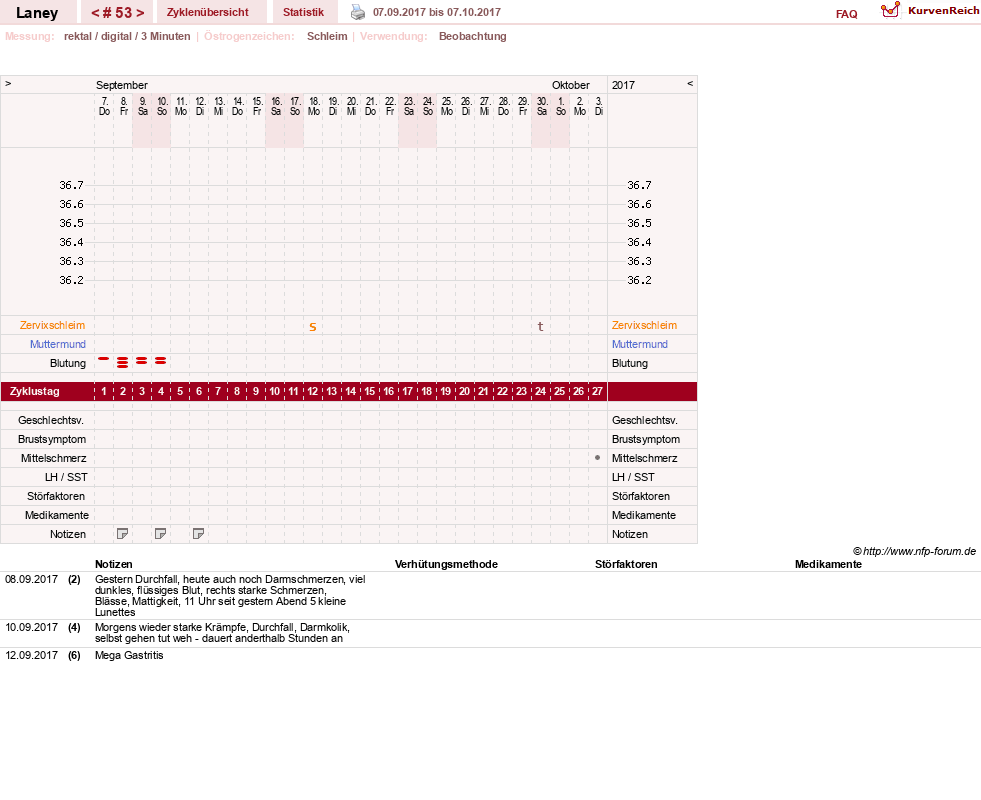Screen dimensions: 981x800
Task: Open the KurvenReich link
Action: click(x=943, y=11)
